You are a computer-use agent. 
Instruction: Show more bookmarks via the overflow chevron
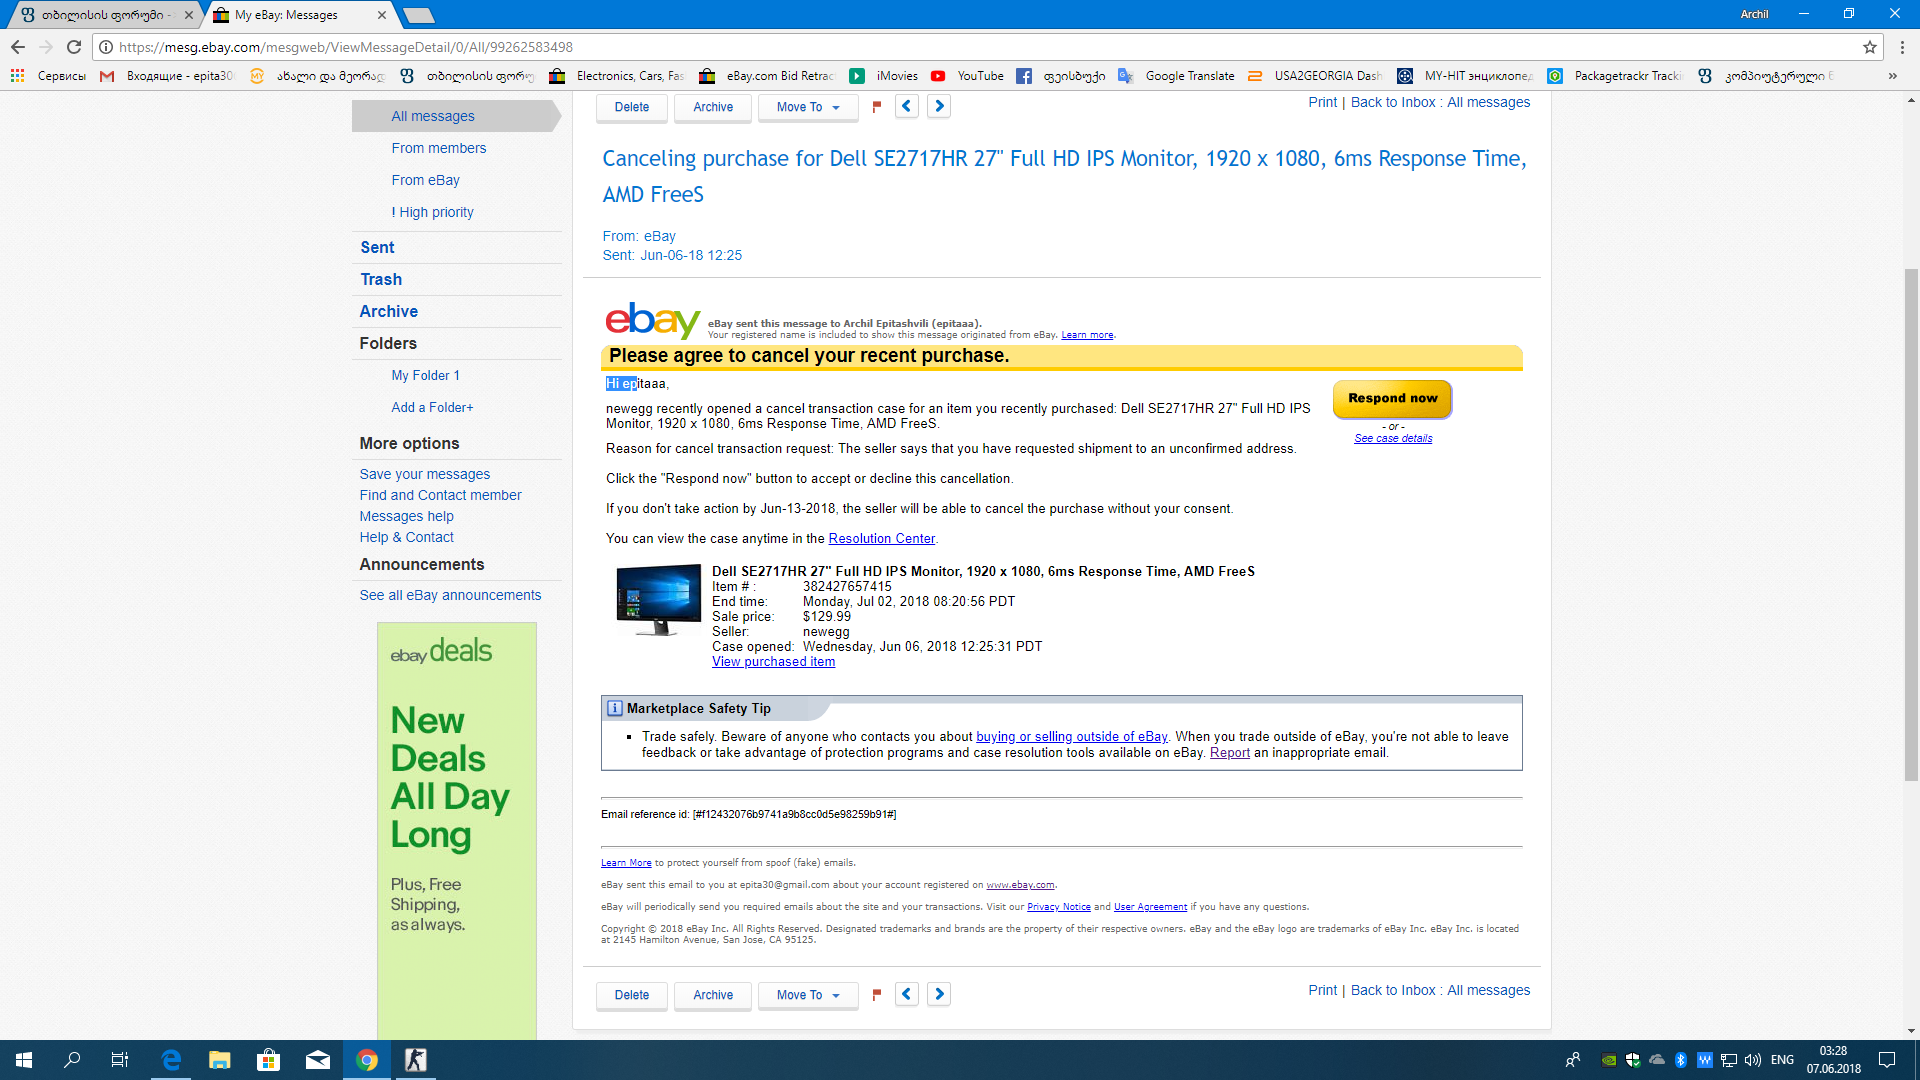[x=1892, y=76]
